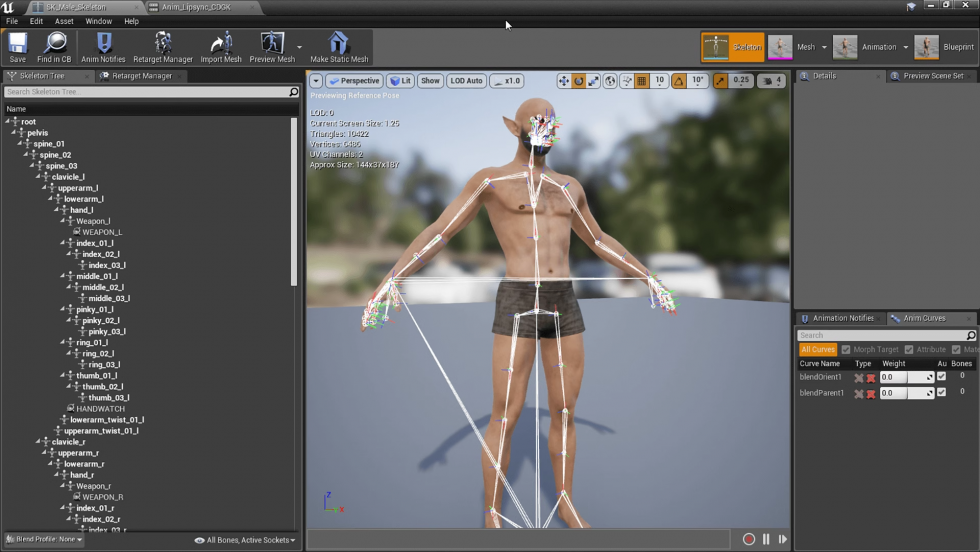Viewport: 980px width, 552px height.
Task: Toggle world/local coordinate globe icon
Action: 610,81
